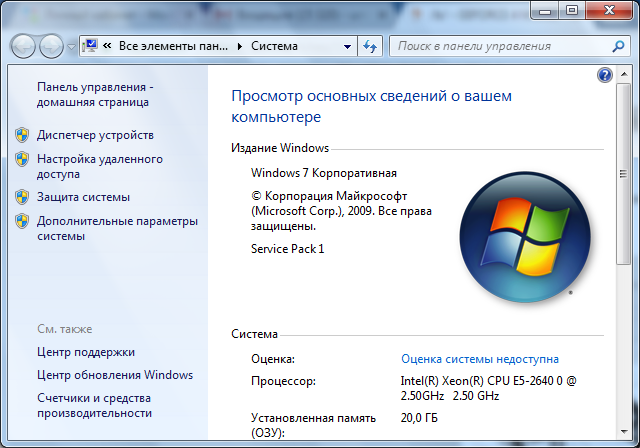Click shield icon beside 'Защита системы'
This screenshot has width=640, height=448.
pos(22,197)
